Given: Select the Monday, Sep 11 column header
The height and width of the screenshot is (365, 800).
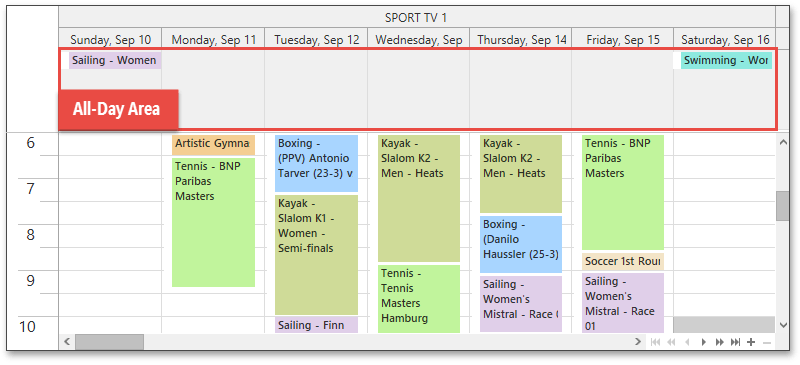Looking at the screenshot, I should [213, 39].
